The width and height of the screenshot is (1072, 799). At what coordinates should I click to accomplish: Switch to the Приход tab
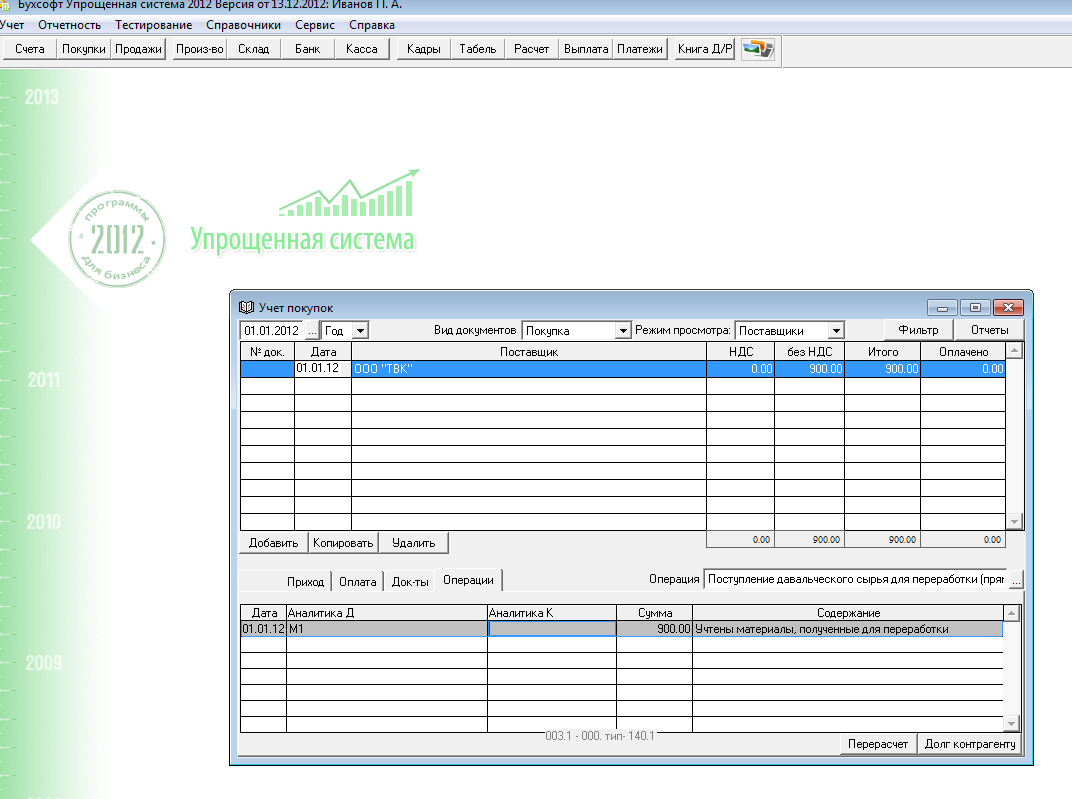[305, 582]
